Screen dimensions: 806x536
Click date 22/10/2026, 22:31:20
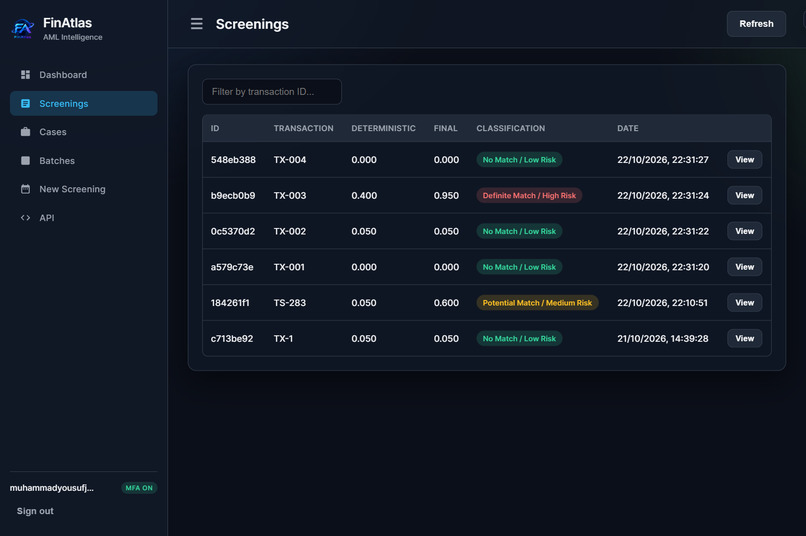click(663, 267)
